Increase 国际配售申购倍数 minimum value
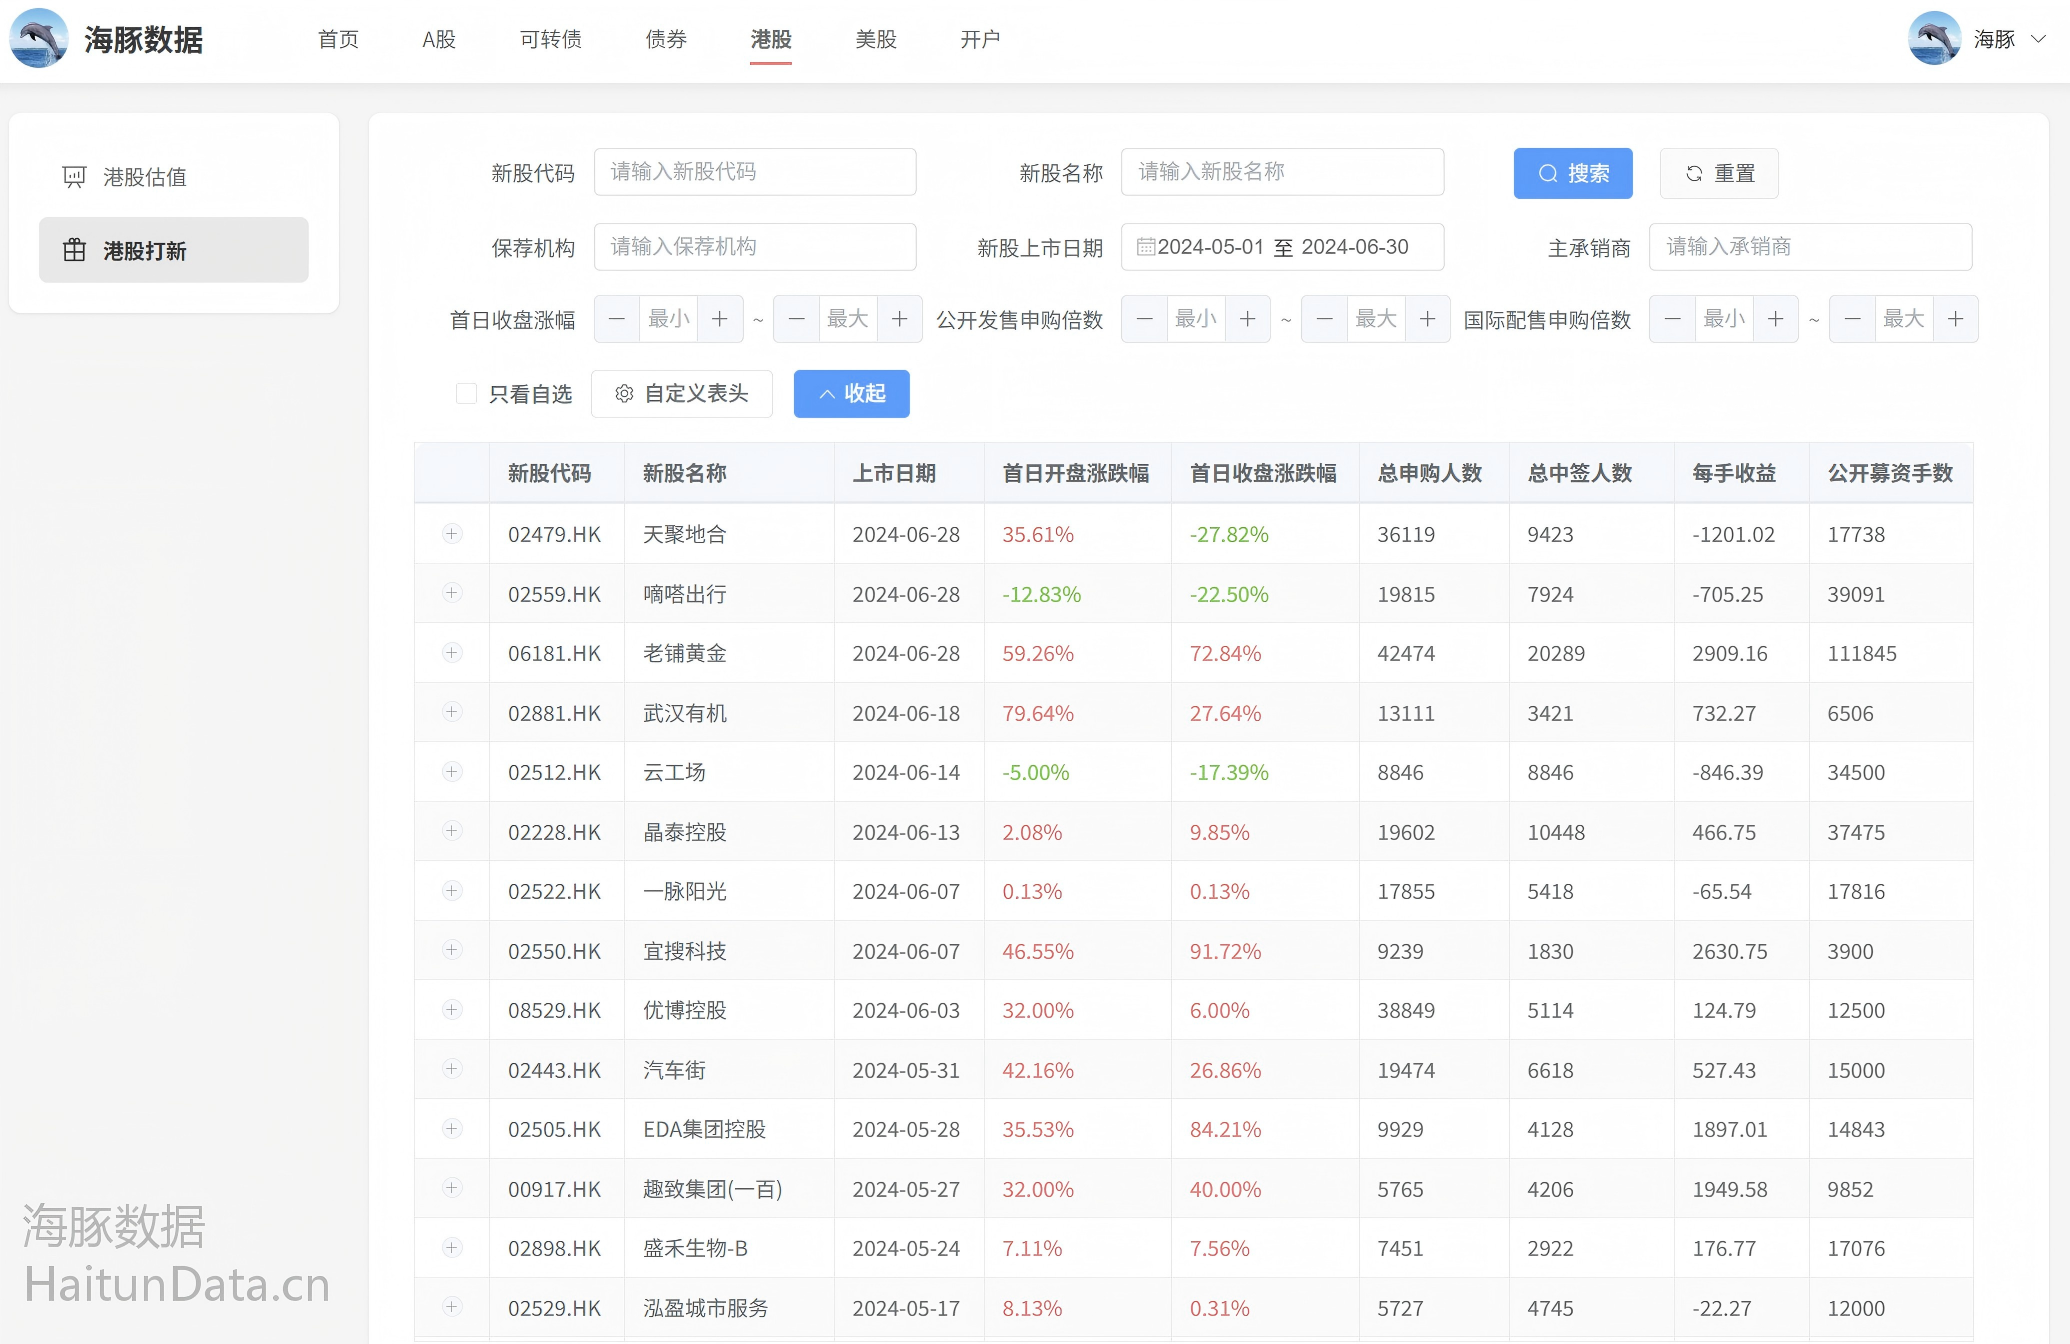The width and height of the screenshot is (2070, 1344). (x=1776, y=319)
